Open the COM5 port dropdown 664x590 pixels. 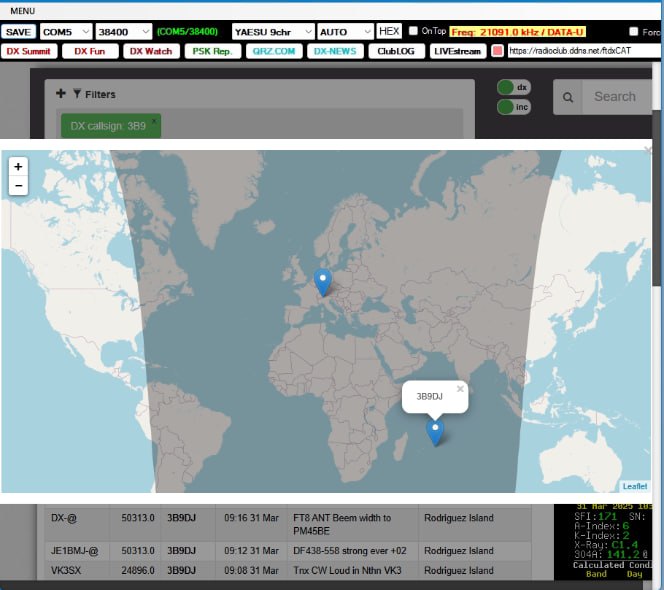66,32
